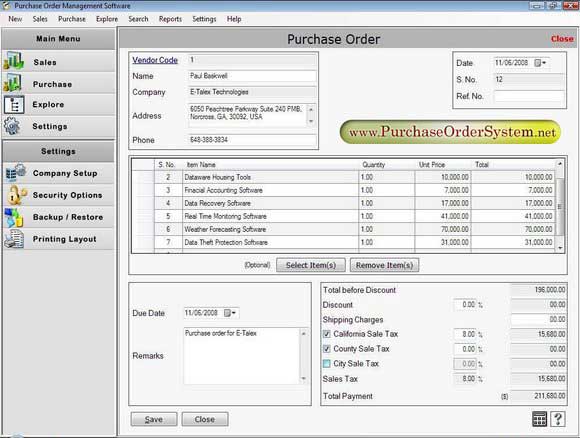Click the Company Setup icon
This screenshot has width=580, height=438.
(16, 172)
